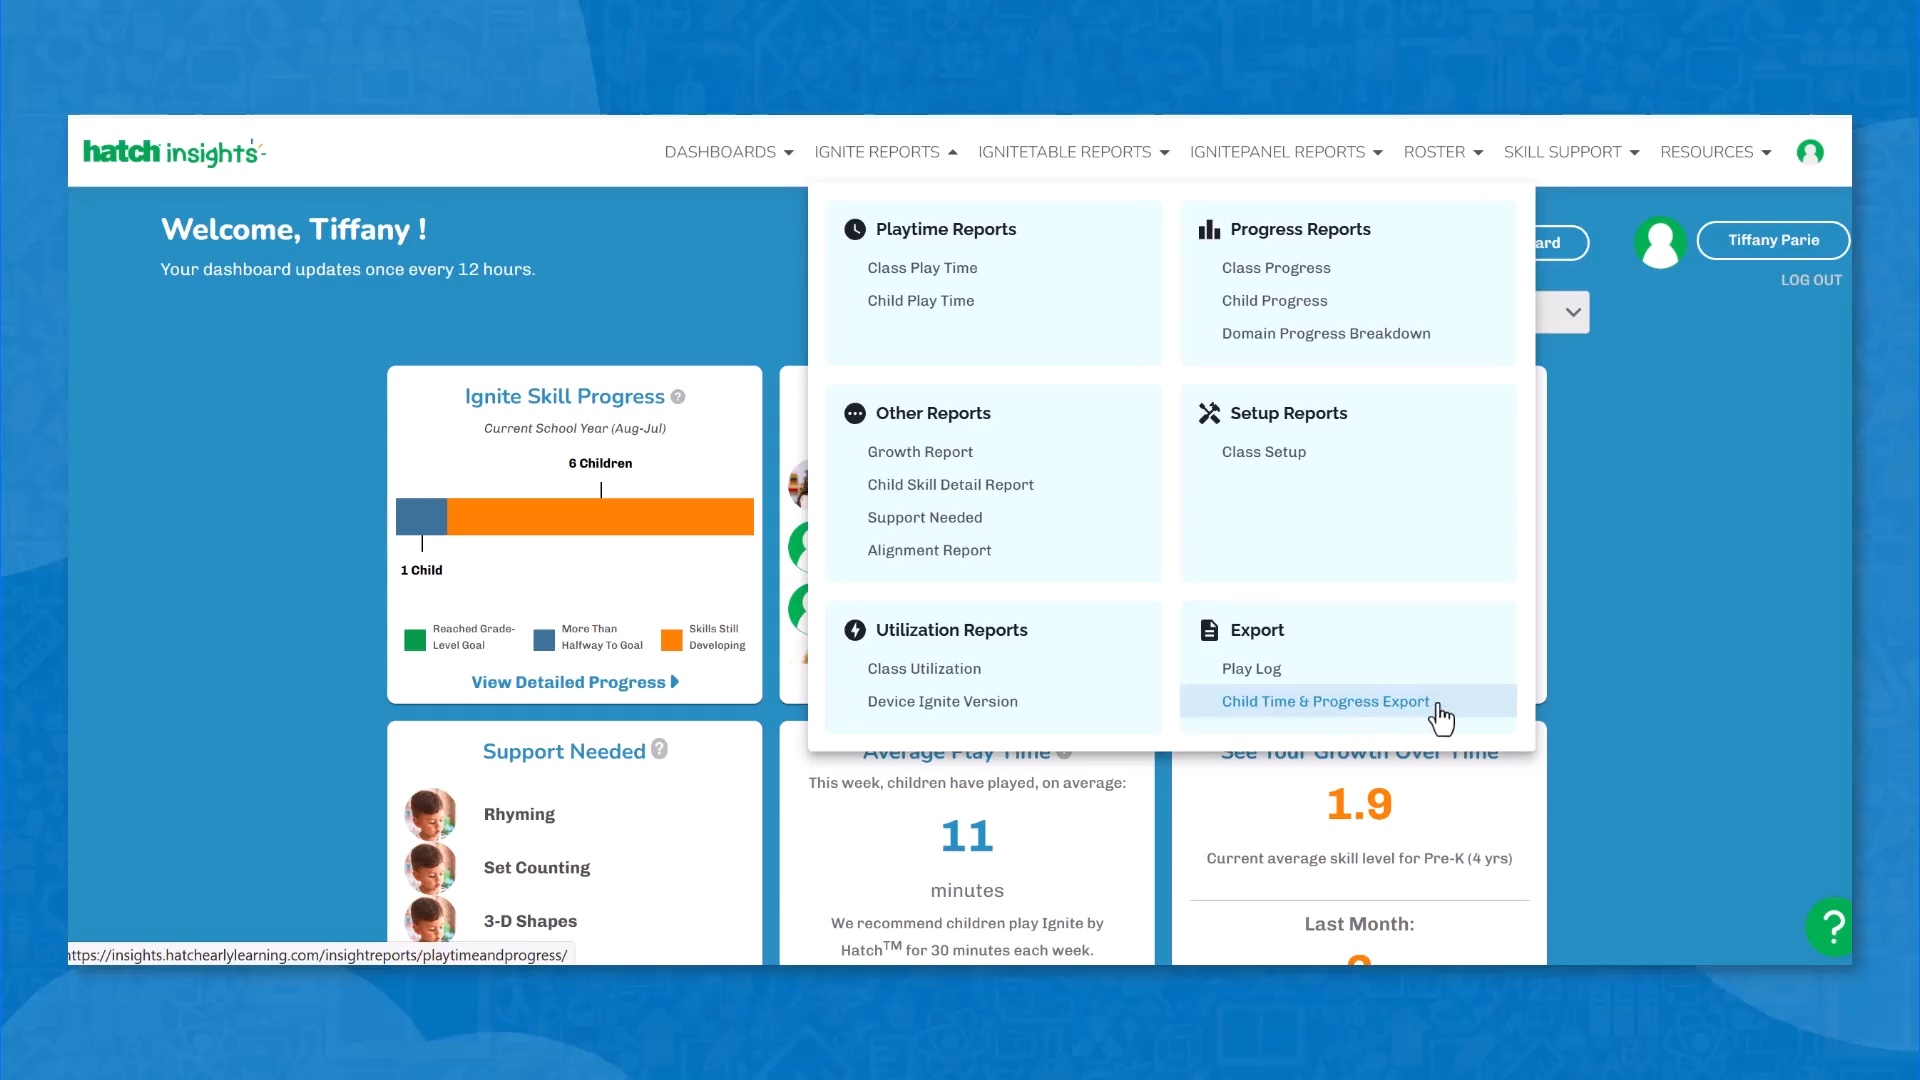Viewport: 1920px width, 1080px height.
Task: Open Support Needed help tooltip
Action: [x=659, y=749]
